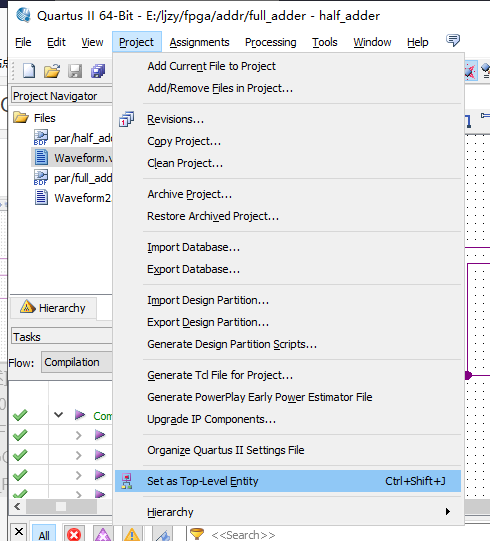
Task: Click the BDF icon for par/half_adder file
Action: point(41,138)
